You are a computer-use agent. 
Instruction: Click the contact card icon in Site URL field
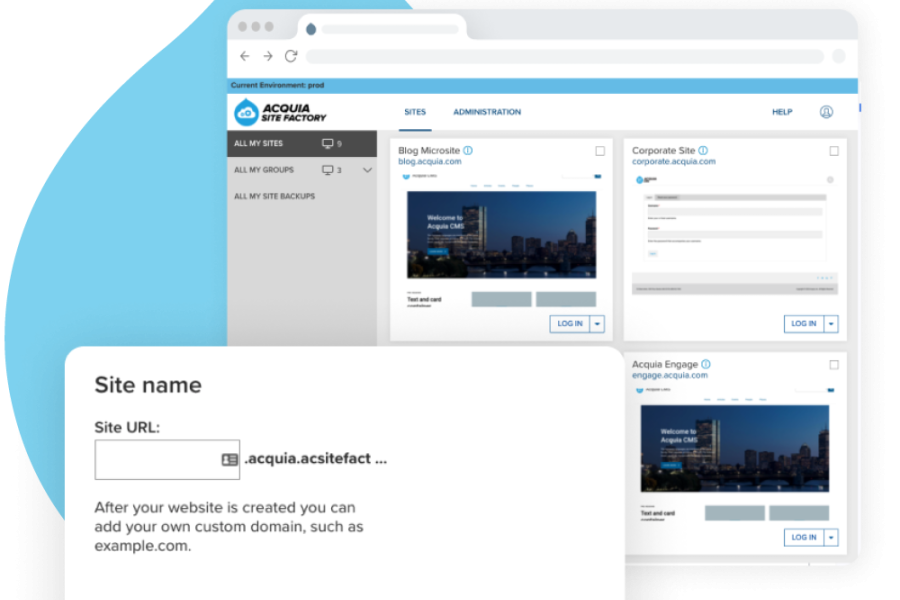coord(229,460)
